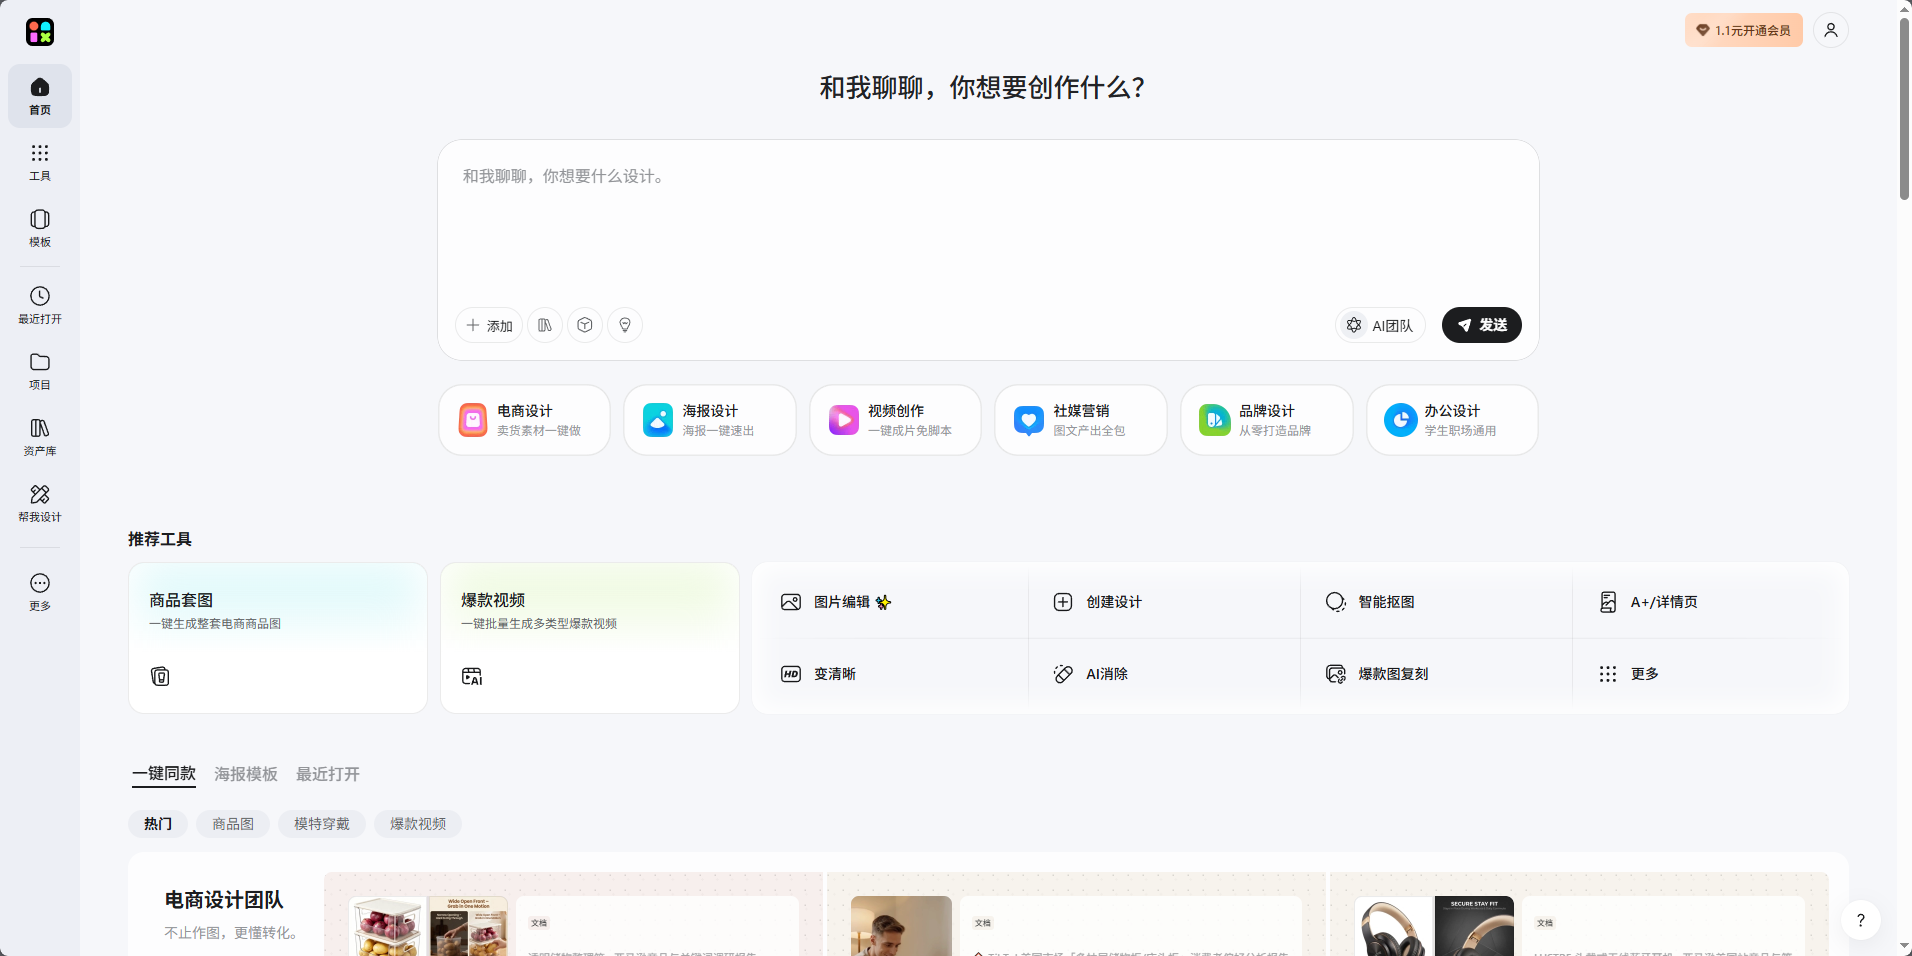Select the 品牌设计 category card
Viewport: 1912px width, 956px height.
click(x=1267, y=420)
